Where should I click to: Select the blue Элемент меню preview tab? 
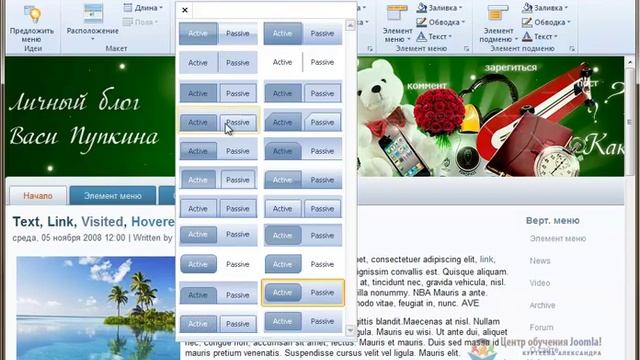[x=113, y=196]
